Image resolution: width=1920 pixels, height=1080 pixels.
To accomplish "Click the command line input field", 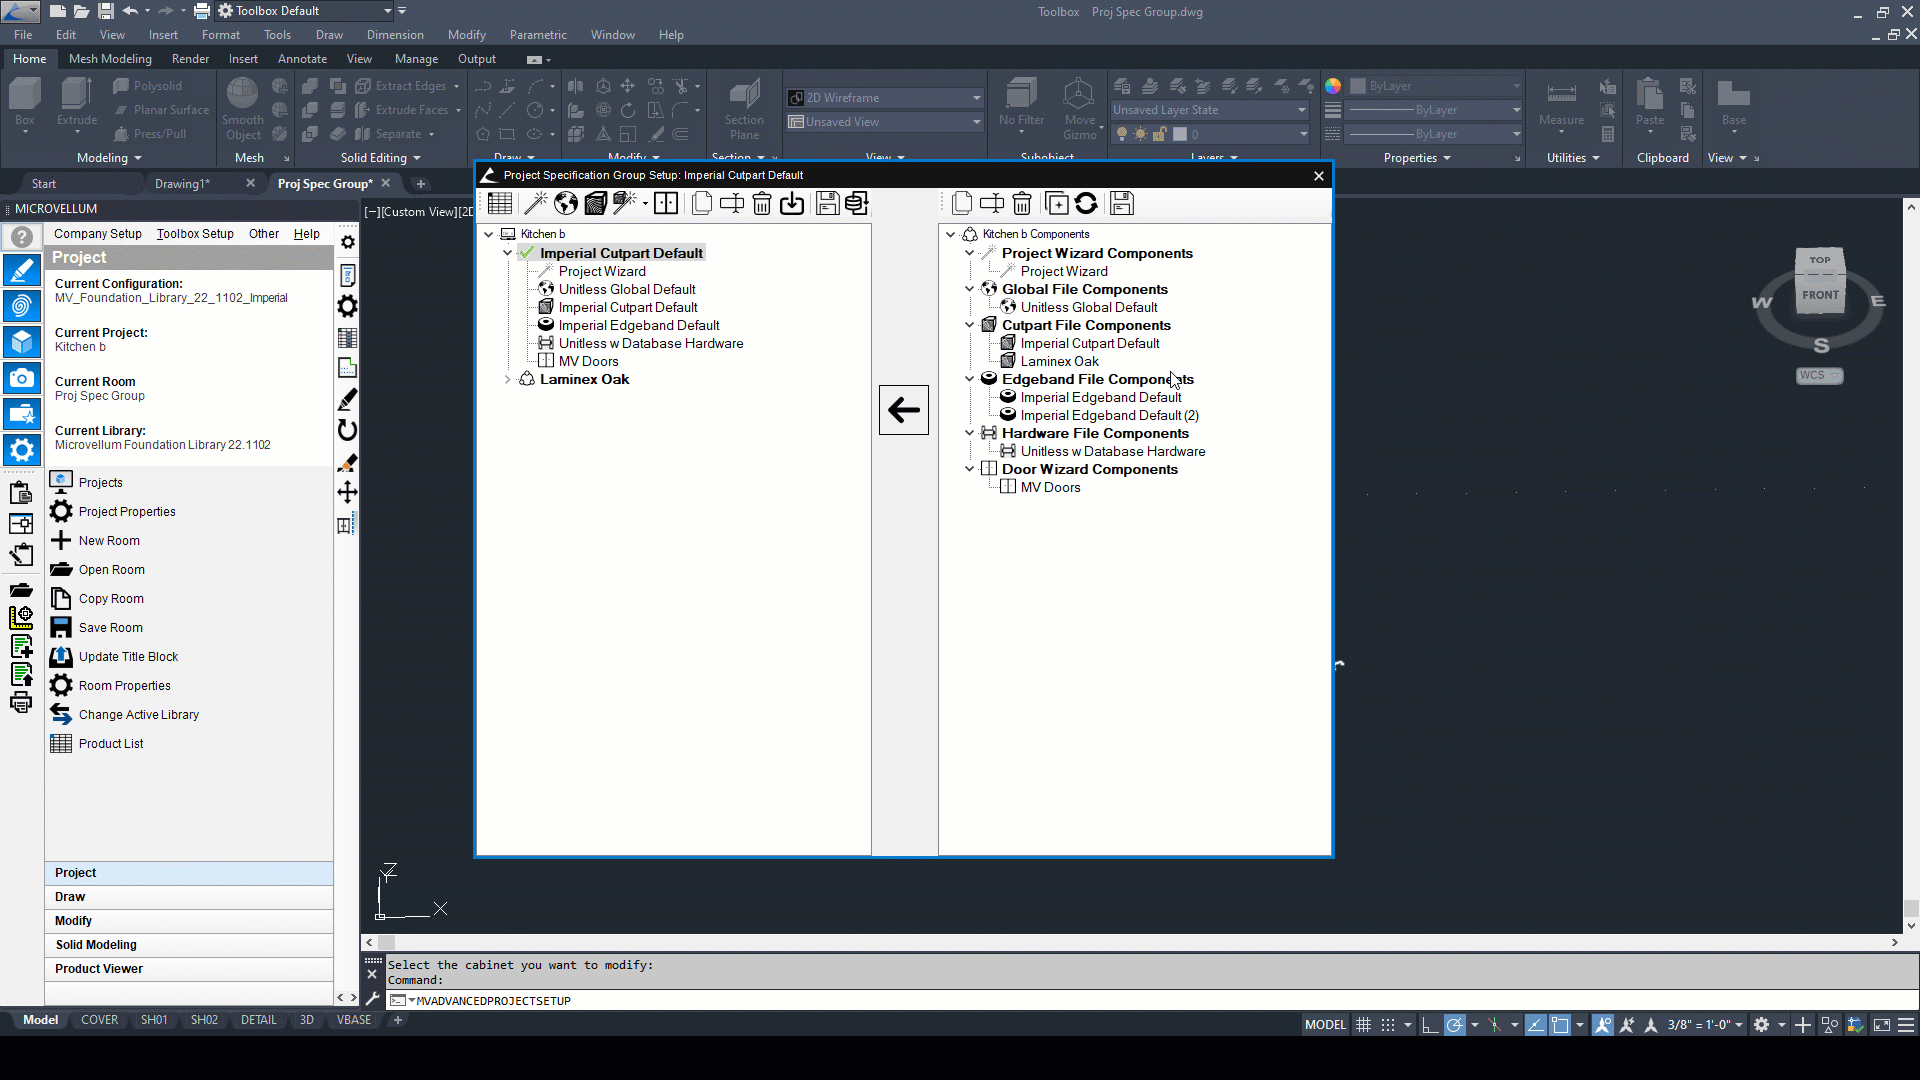I will pyautogui.click(x=900, y=1001).
